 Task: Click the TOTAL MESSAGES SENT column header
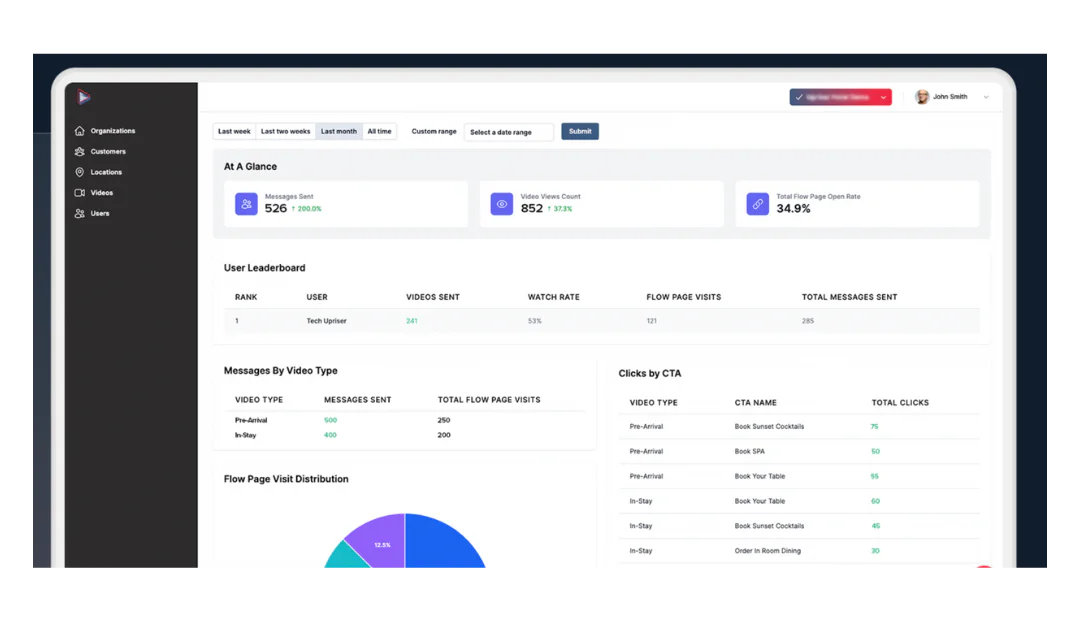click(x=849, y=297)
